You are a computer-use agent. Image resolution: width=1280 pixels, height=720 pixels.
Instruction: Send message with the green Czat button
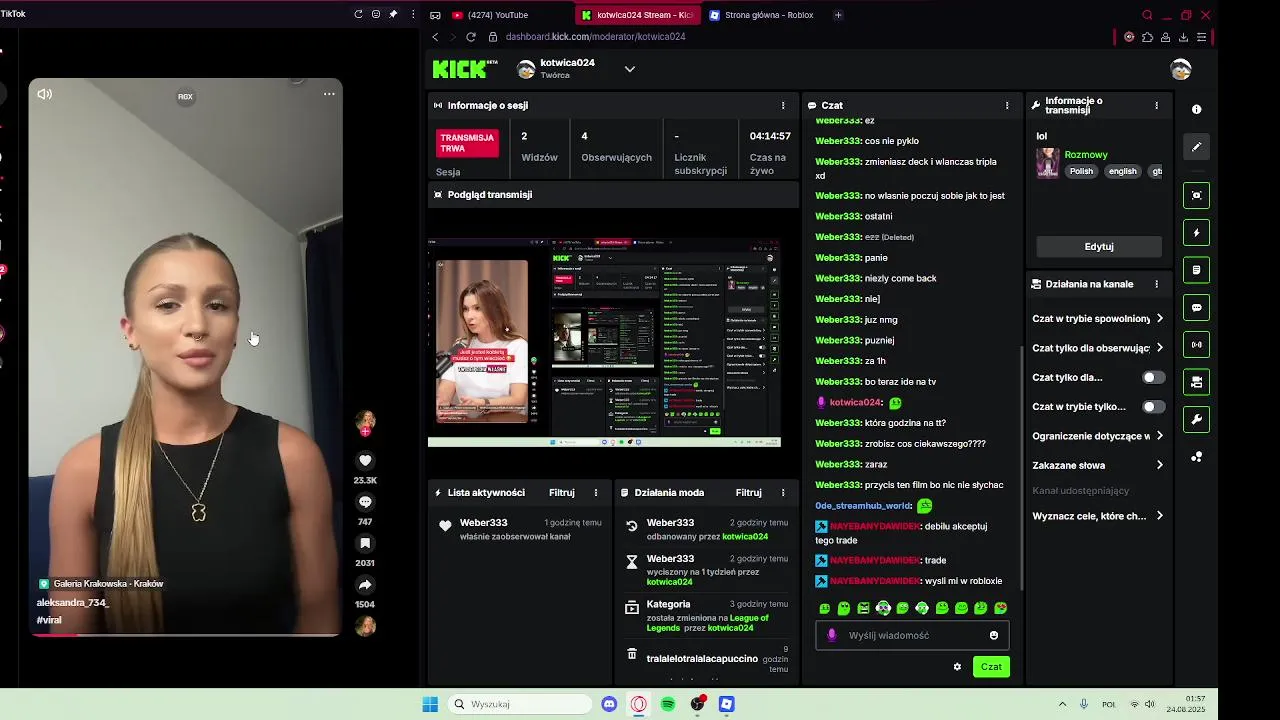coord(991,666)
